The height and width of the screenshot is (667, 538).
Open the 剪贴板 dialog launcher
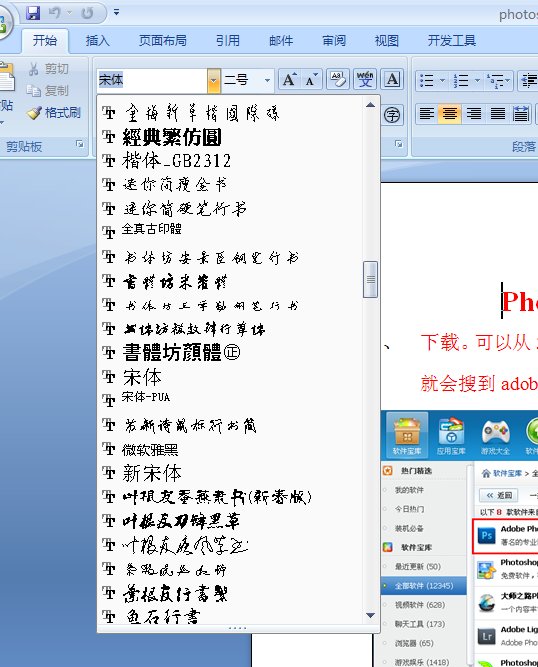point(80,145)
